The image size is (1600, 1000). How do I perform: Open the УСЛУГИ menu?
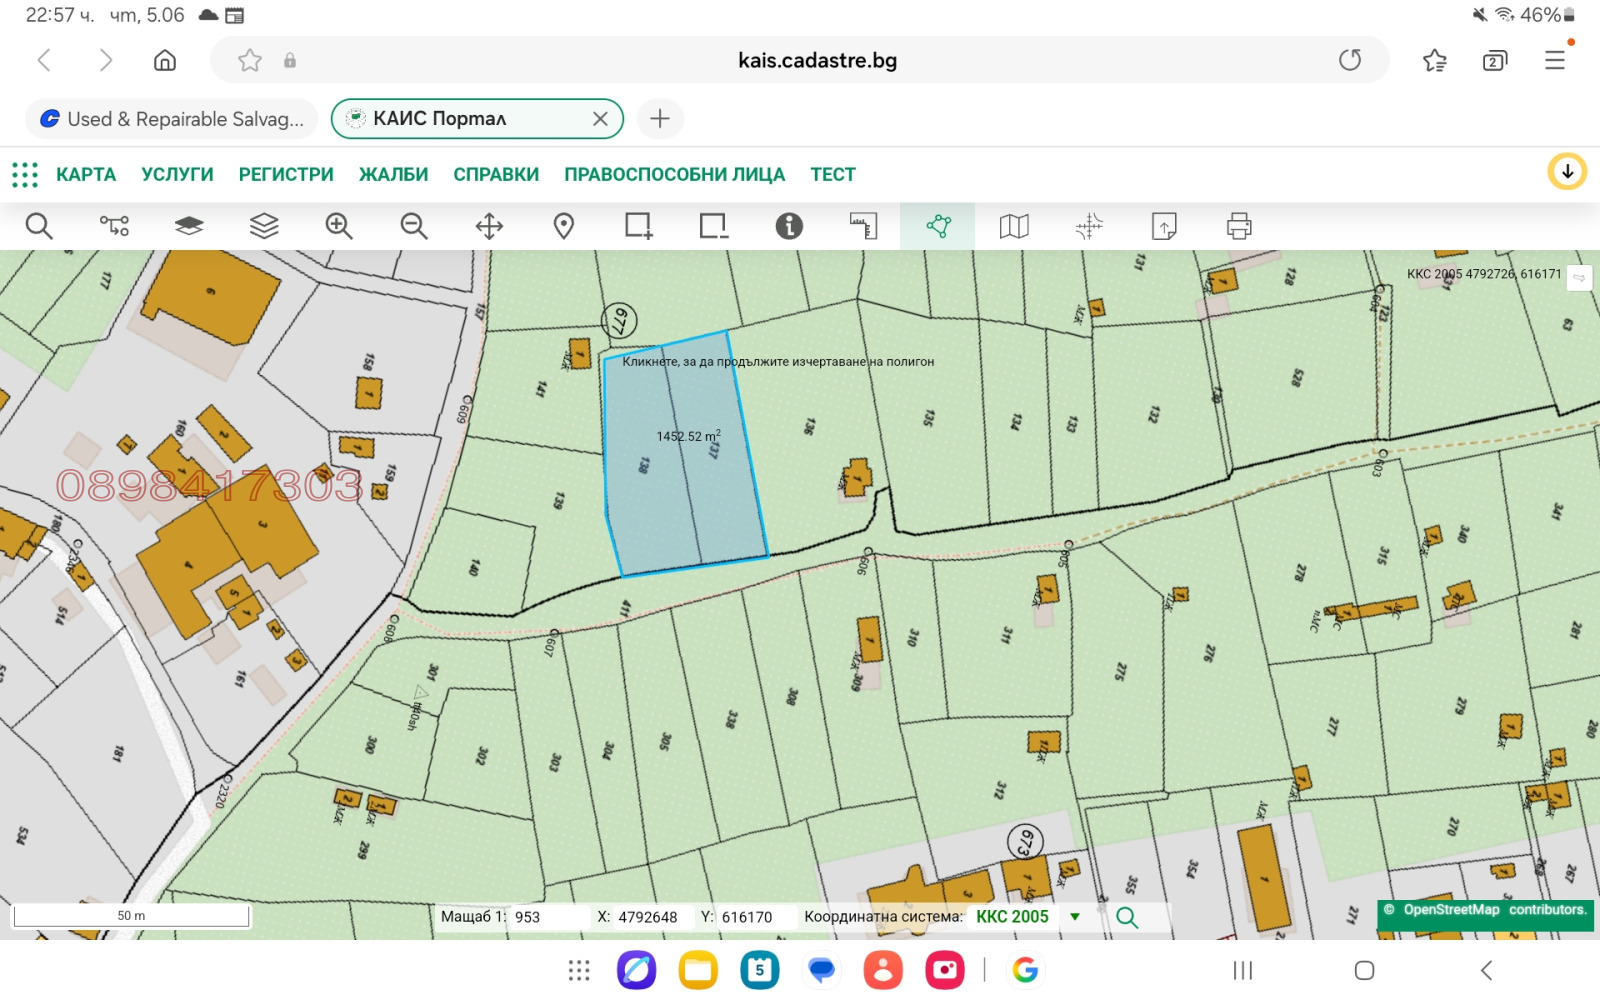click(x=177, y=175)
